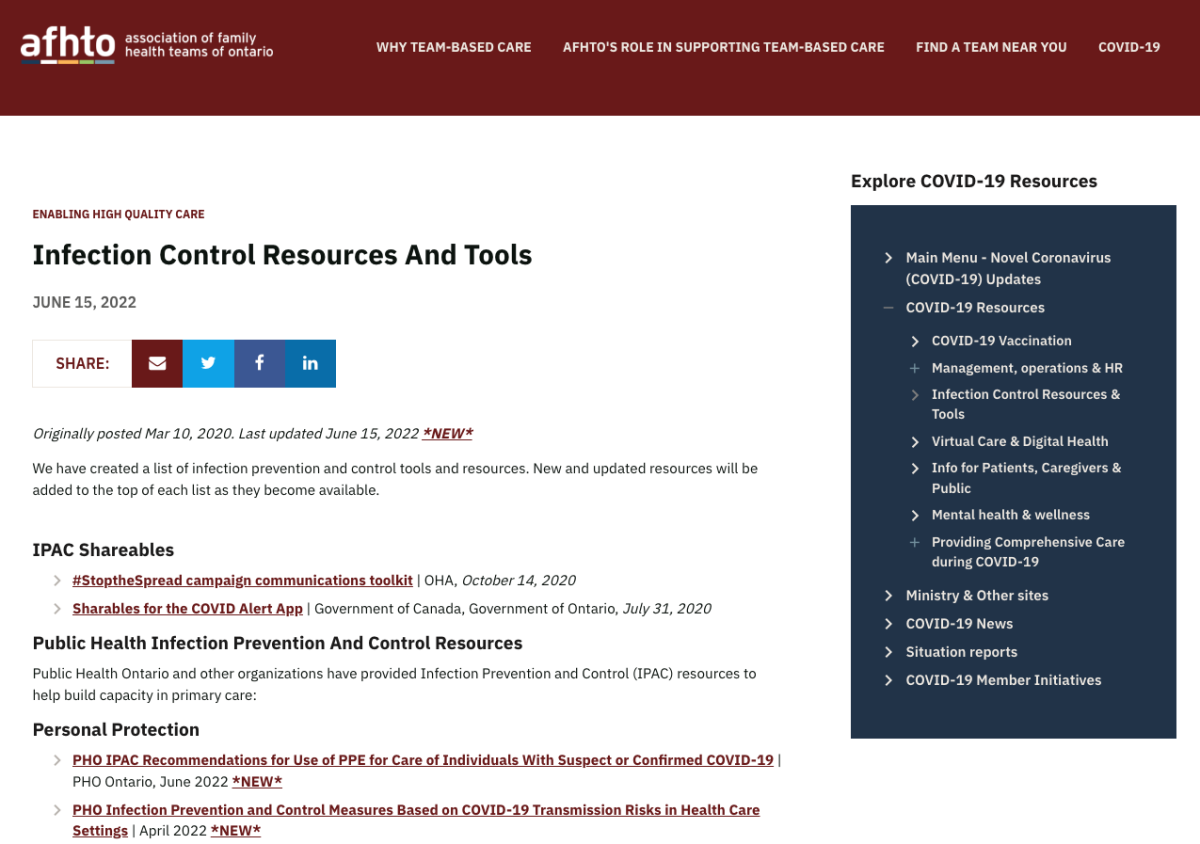Open the Why Team-Based Care menu
The image size is (1200, 844).
(x=454, y=47)
